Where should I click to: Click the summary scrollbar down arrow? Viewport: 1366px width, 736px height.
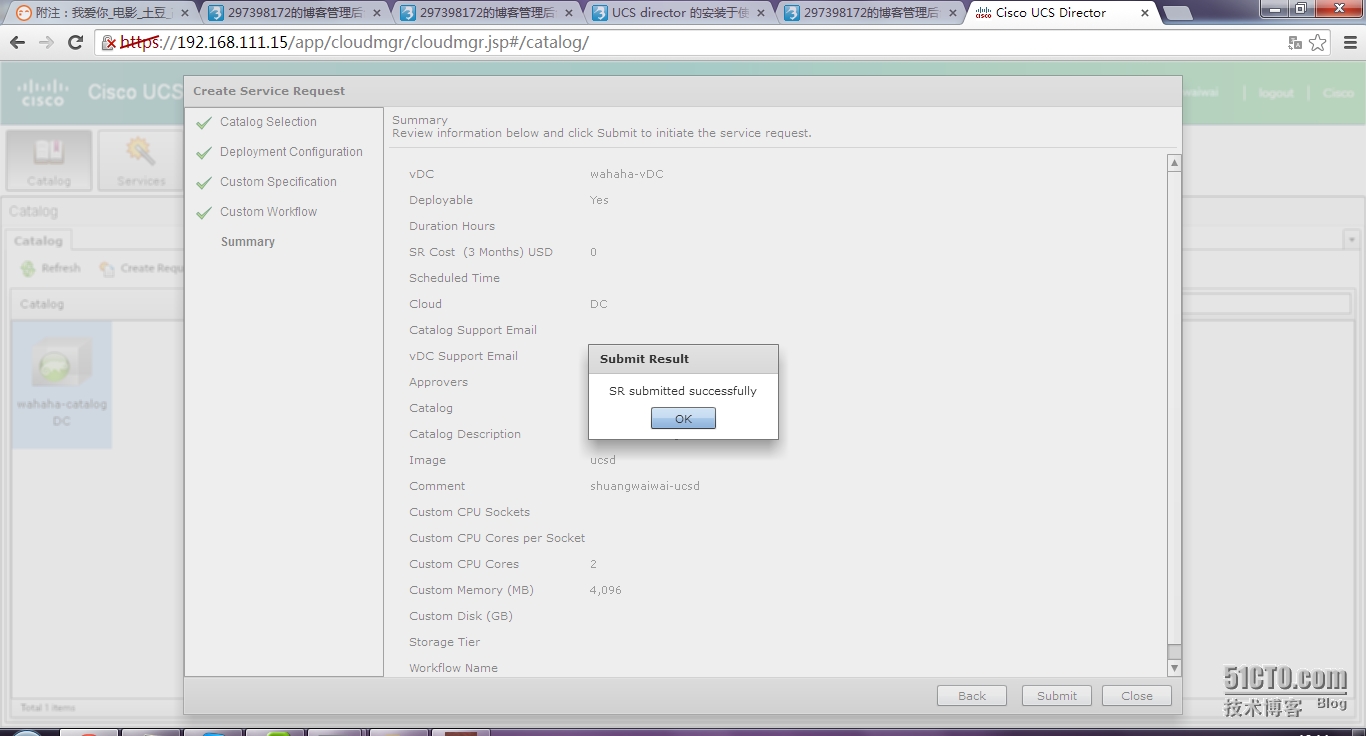[1175, 668]
